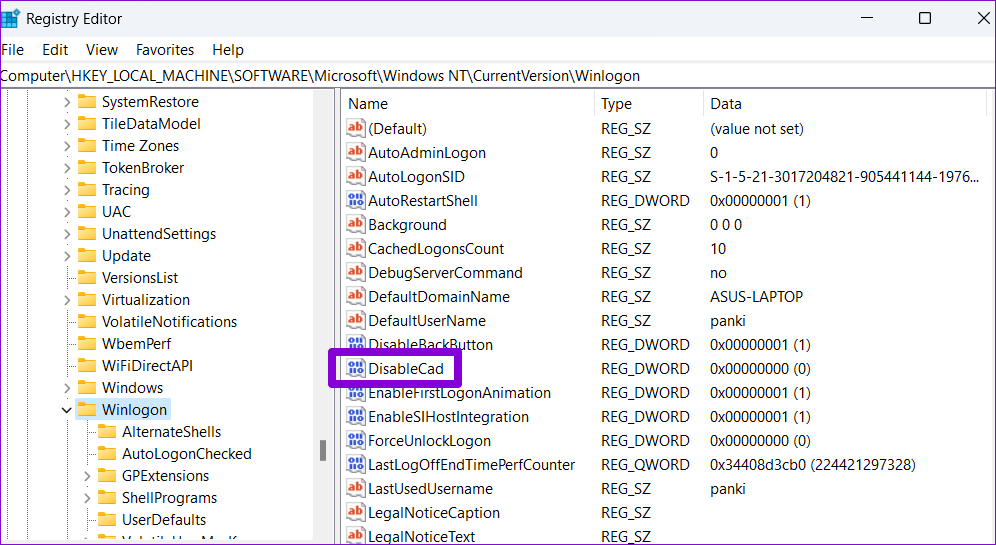The image size is (996, 545).
Task: Click the LegalNoticeText value name
Action: [x=422, y=537]
